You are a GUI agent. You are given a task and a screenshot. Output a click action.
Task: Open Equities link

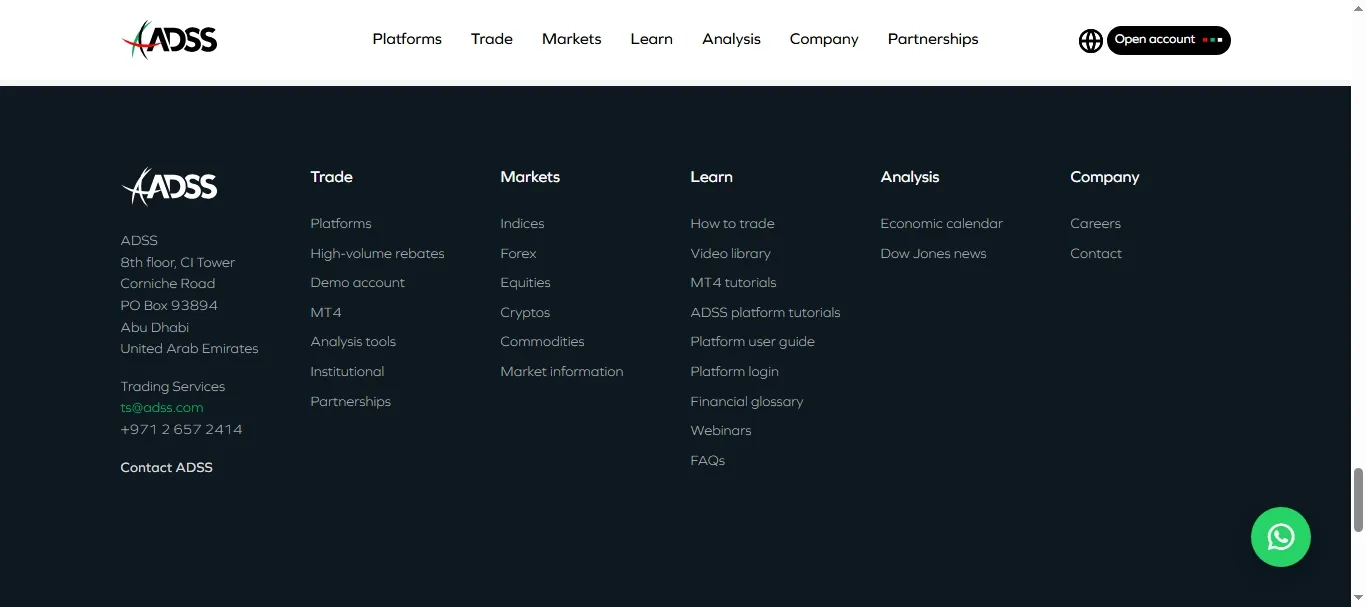click(525, 283)
